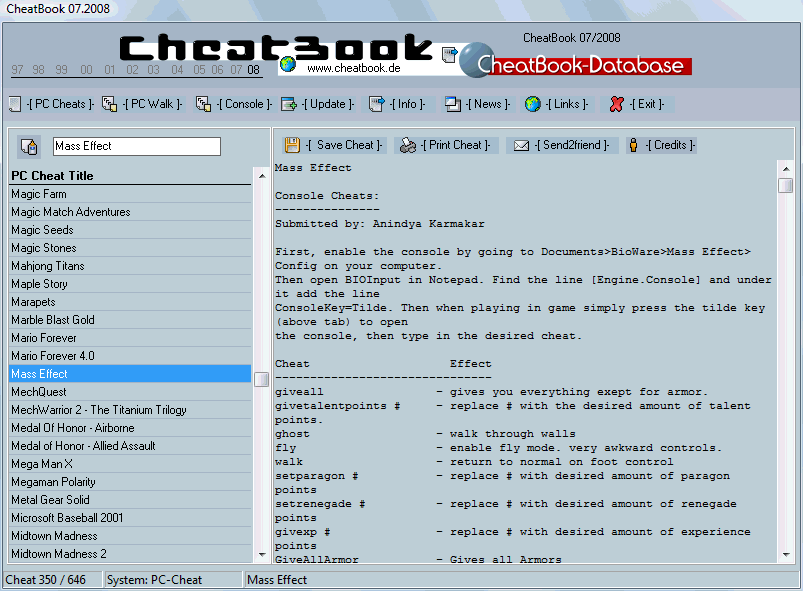Image resolution: width=803 pixels, height=591 pixels.
Task: Click the Links globe icon
Action: tap(533, 104)
